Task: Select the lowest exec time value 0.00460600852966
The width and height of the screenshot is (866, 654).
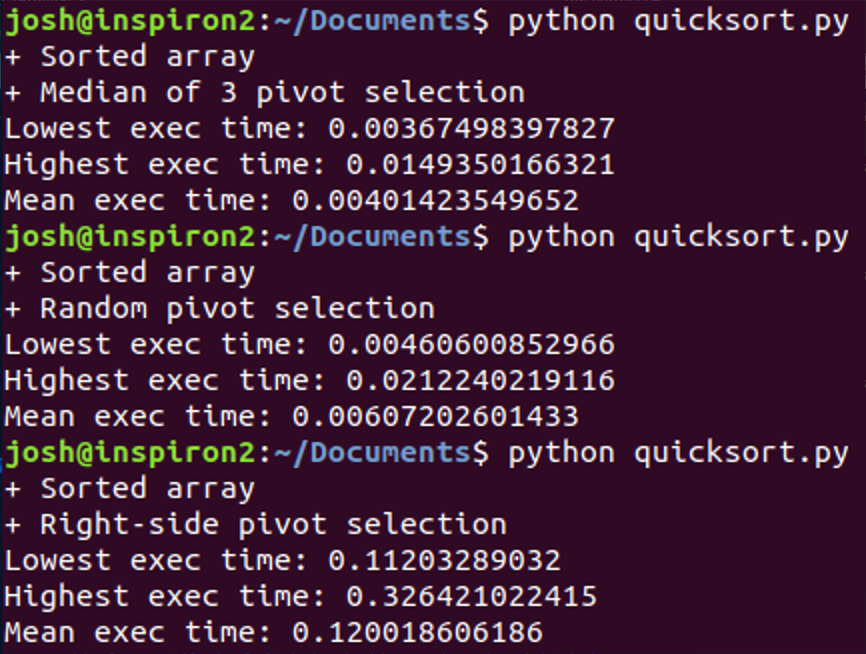Action: pyautogui.click(x=471, y=345)
